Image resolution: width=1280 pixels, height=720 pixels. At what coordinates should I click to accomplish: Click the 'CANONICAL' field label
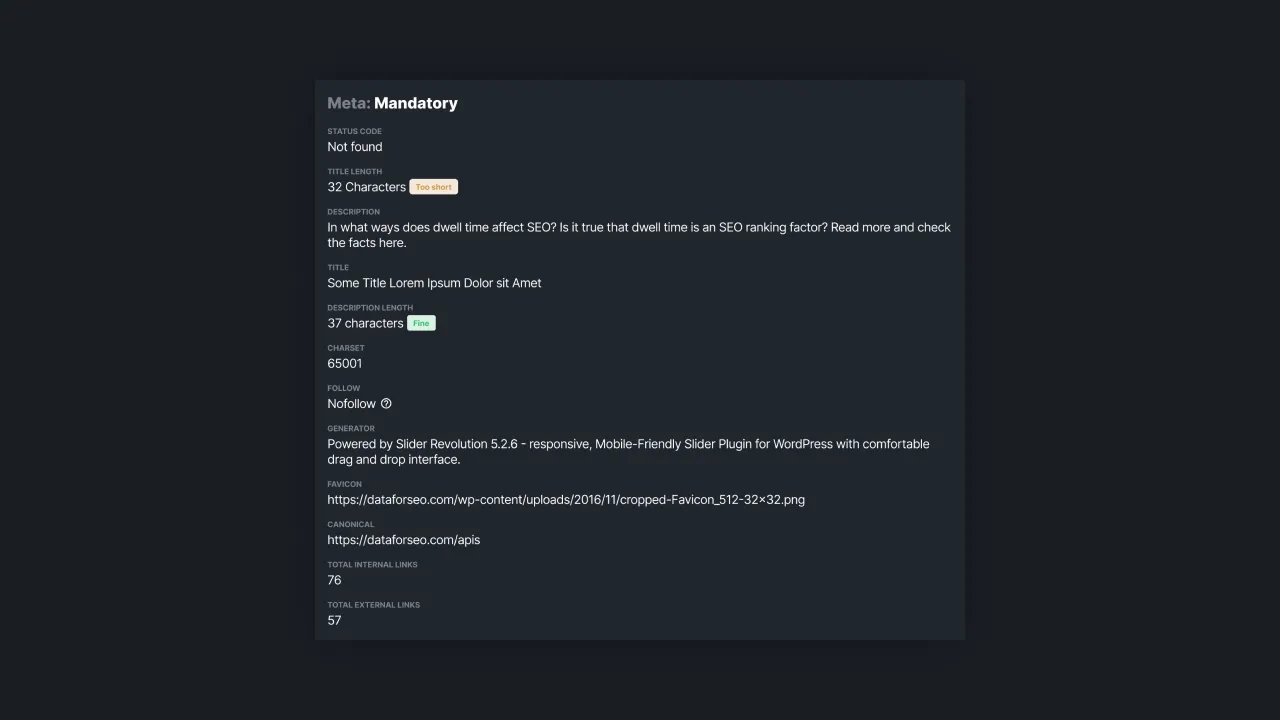point(351,524)
